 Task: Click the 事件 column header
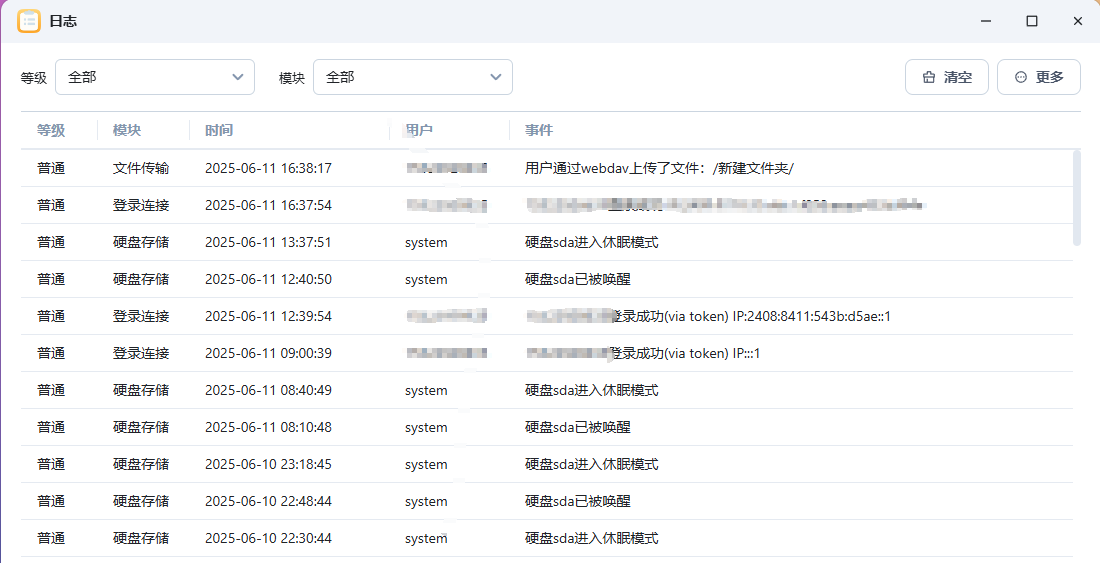tap(539, 130)
